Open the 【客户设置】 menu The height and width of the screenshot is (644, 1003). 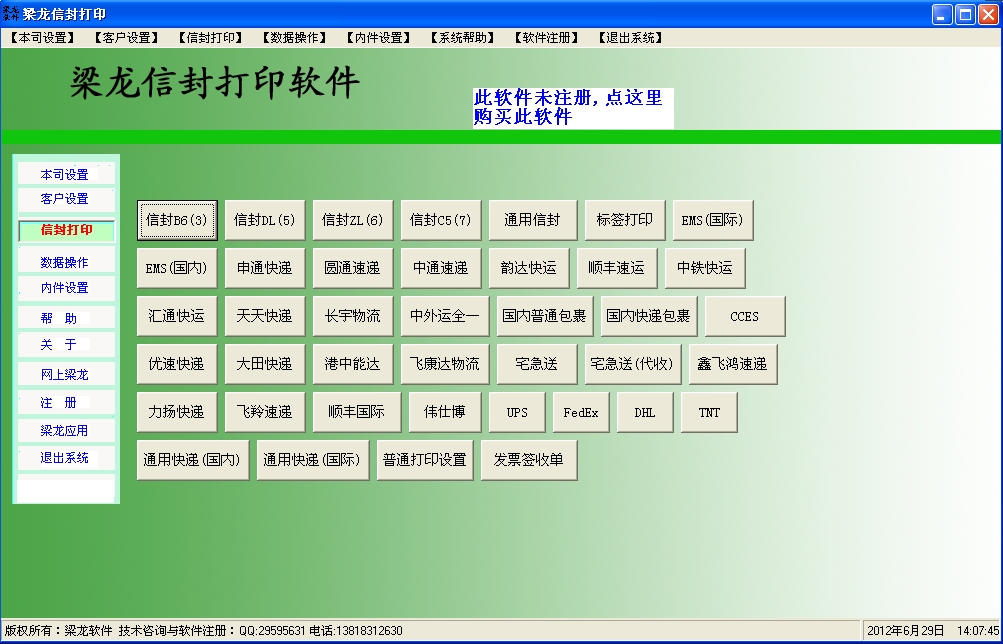tap(127, 38)
